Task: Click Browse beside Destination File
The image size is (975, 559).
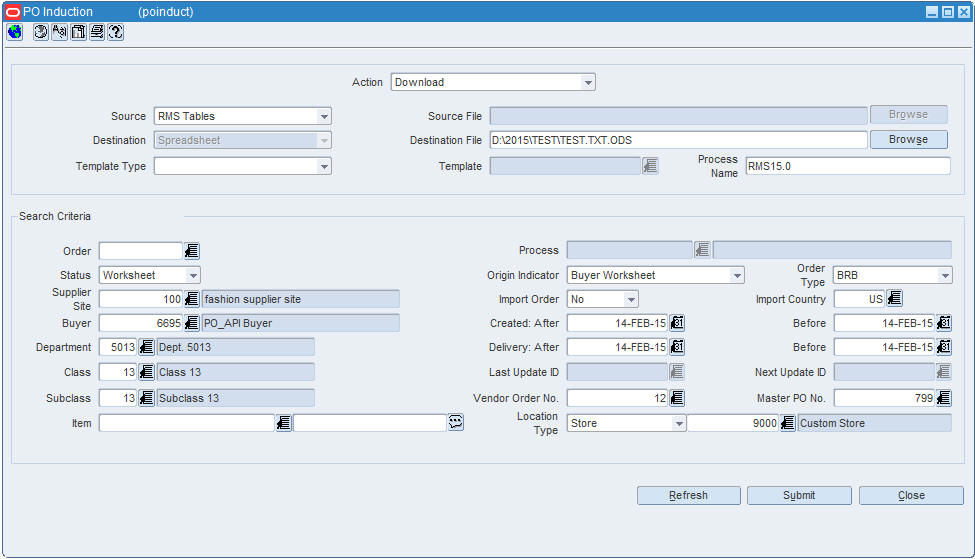Action: (908, 139)
